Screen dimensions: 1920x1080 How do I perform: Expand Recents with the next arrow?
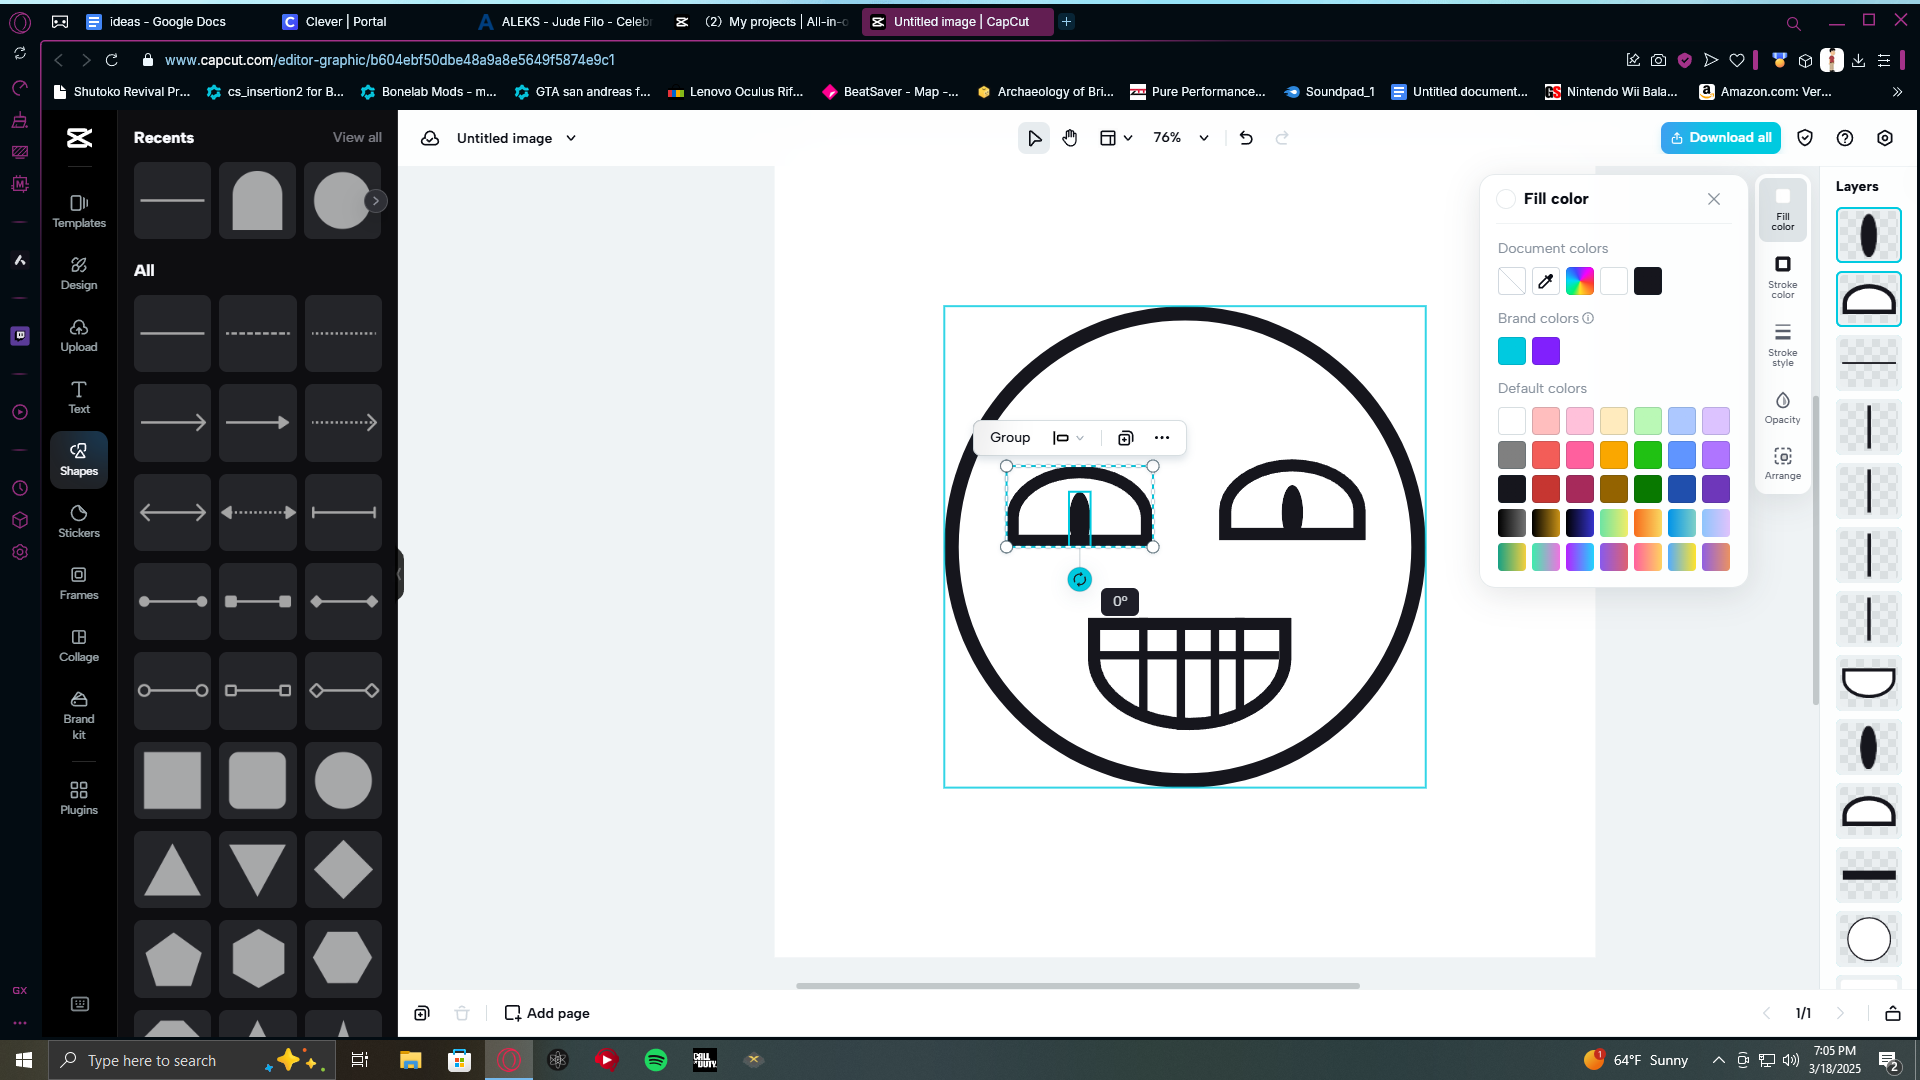click(376, 201)
